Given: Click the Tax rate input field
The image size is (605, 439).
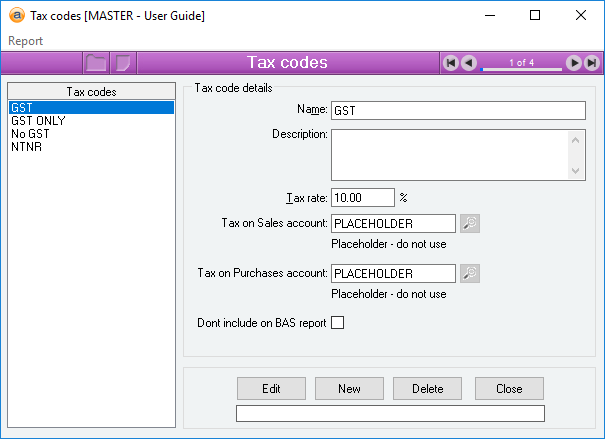Looking at the screenshot, I should tap(362, 197).
